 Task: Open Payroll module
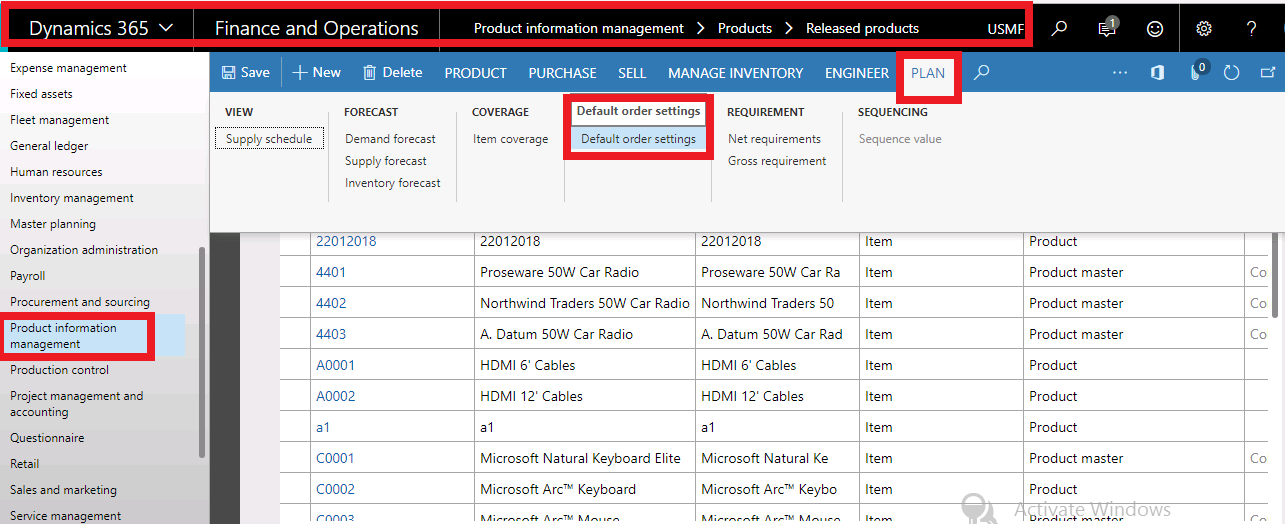27,276
